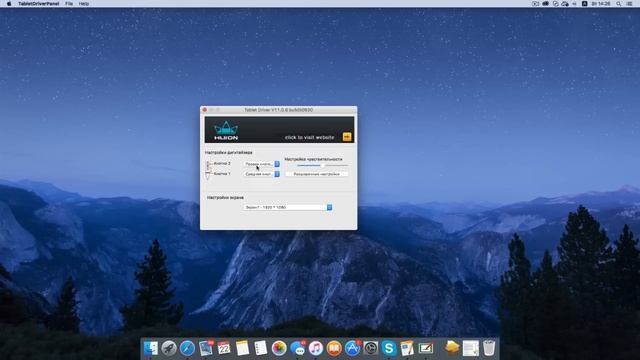Adjust the pressure sensitivity slider

point(322,165)
